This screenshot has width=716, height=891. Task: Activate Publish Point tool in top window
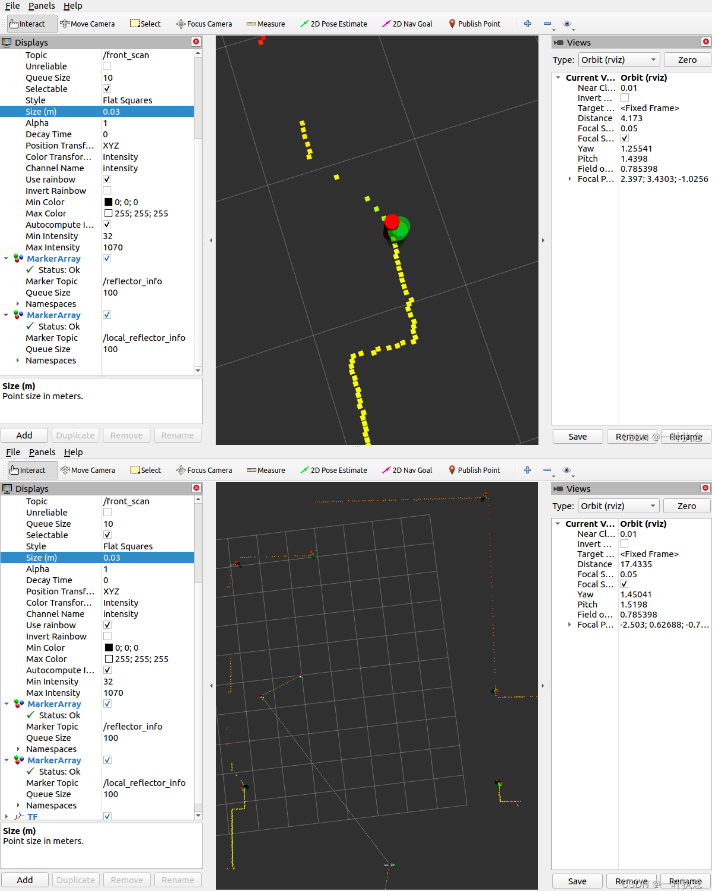click(474, 24)
